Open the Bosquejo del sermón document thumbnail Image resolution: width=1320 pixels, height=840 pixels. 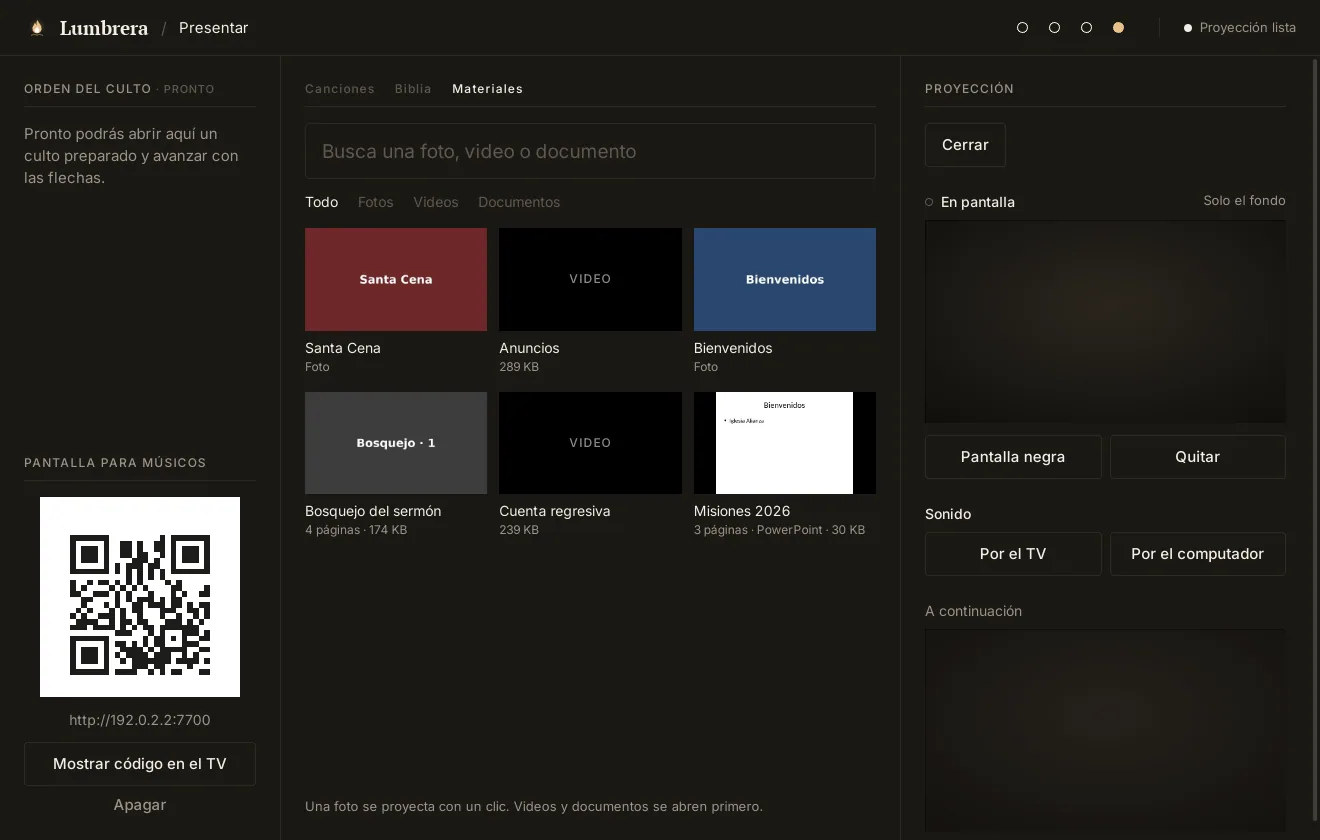(396, 443)
